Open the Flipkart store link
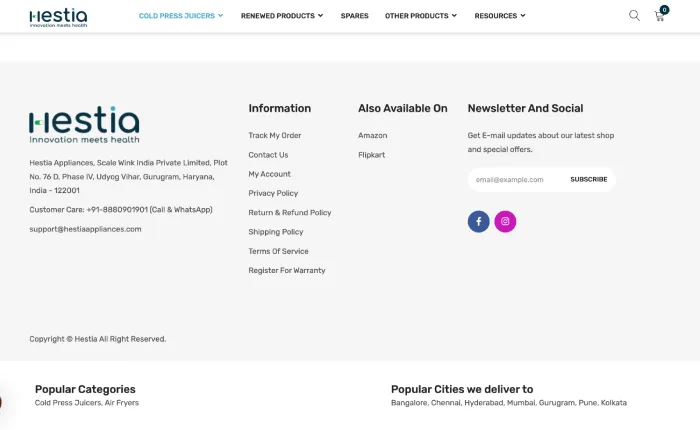Screen dimensions: 700x430 click(x=371, y=155)
